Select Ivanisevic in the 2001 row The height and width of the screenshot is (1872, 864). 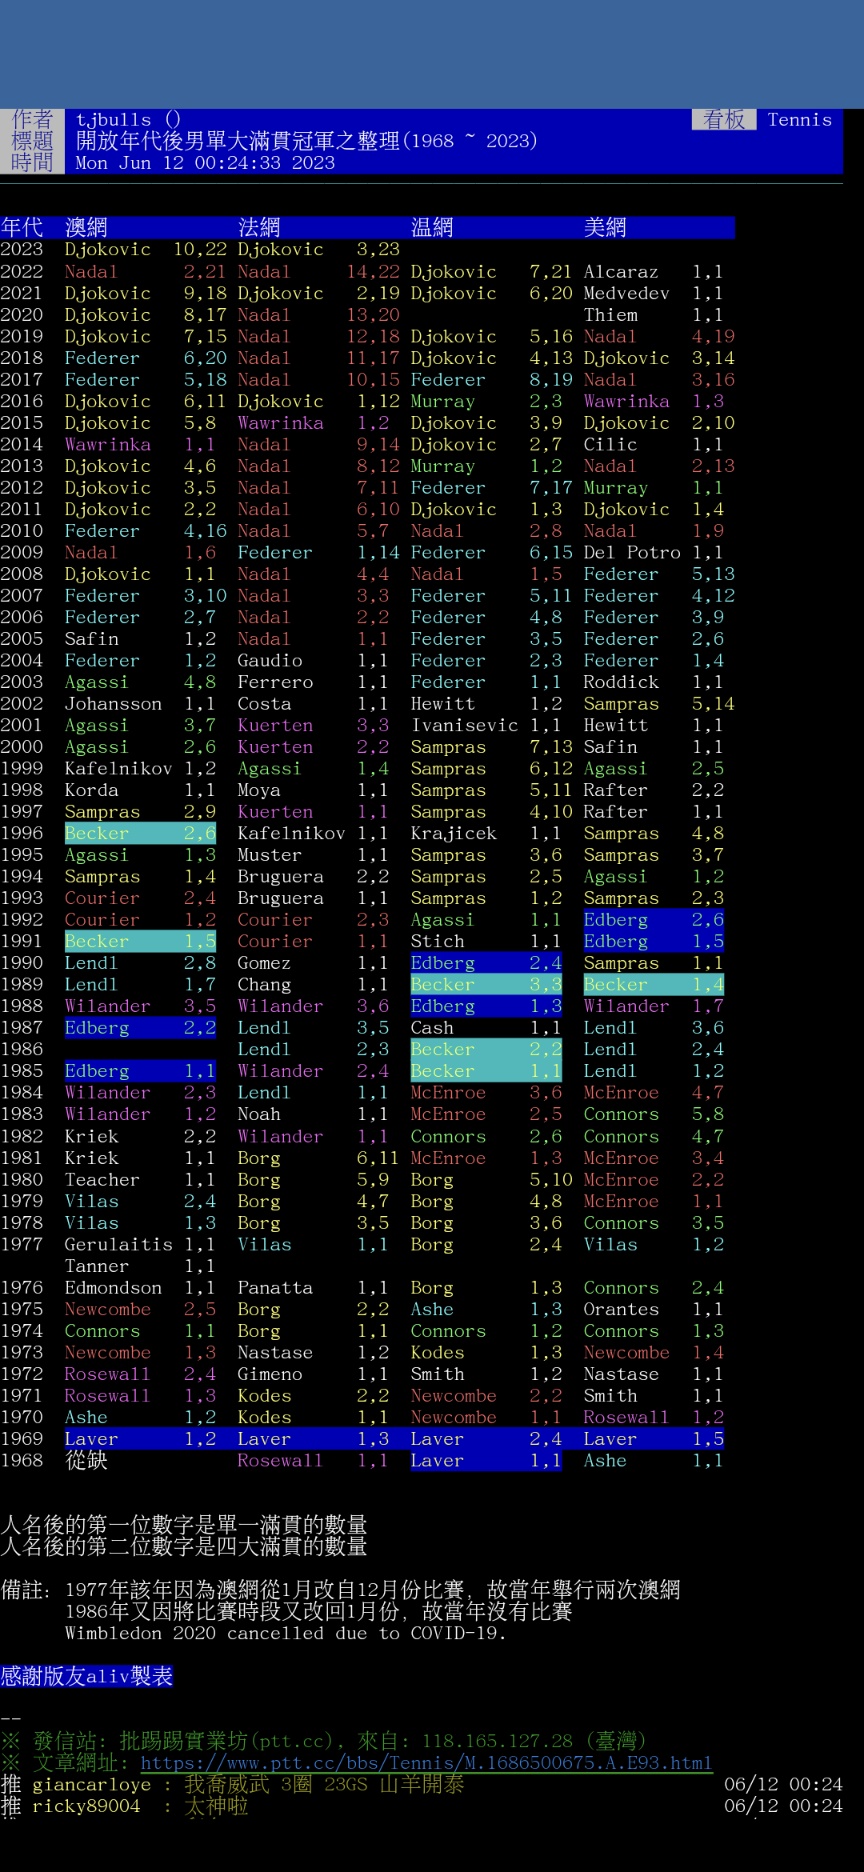coord(464,725)
